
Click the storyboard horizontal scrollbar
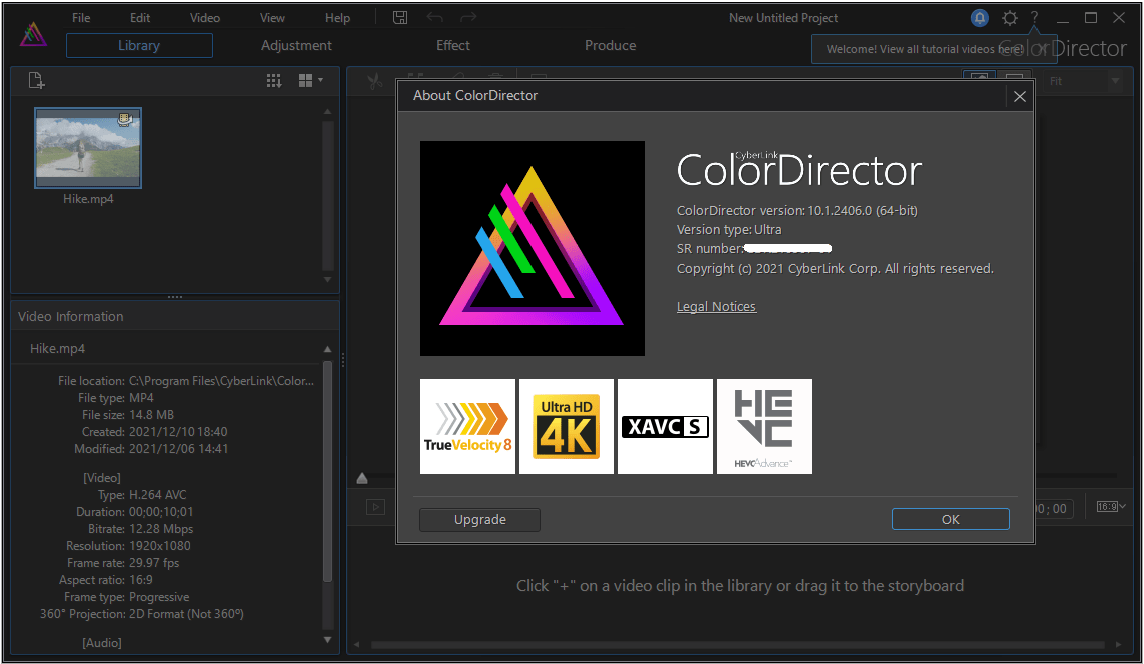pyautogui.click(x=738, y=644)
